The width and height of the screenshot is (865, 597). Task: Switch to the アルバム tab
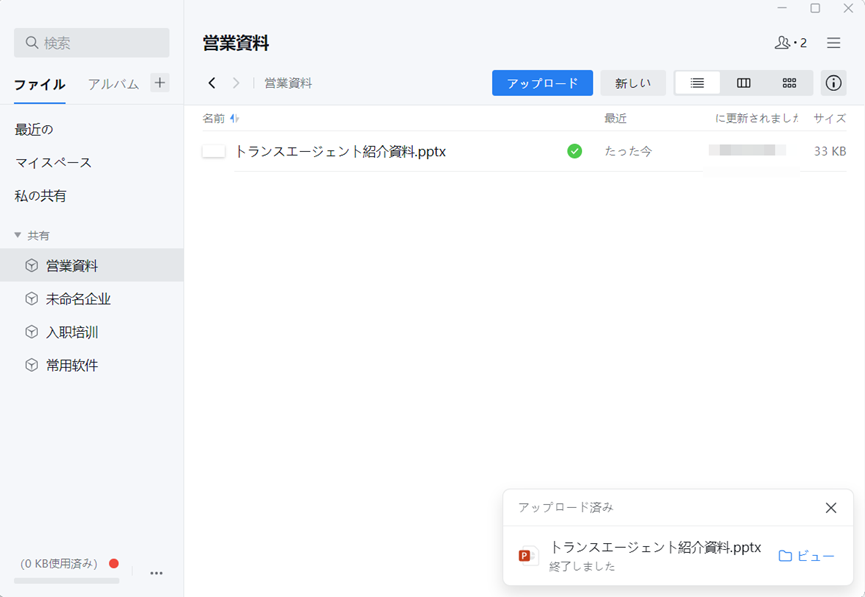[x=113, y=84]
